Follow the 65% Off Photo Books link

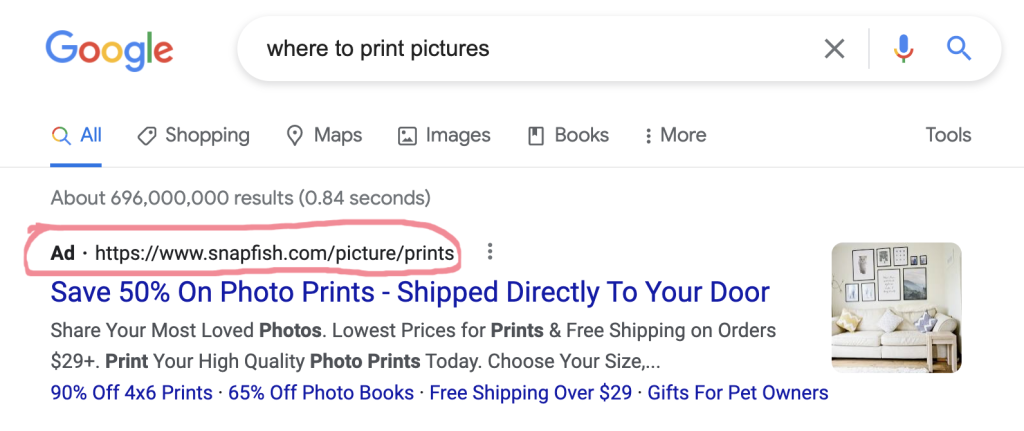tap(321, 393)
